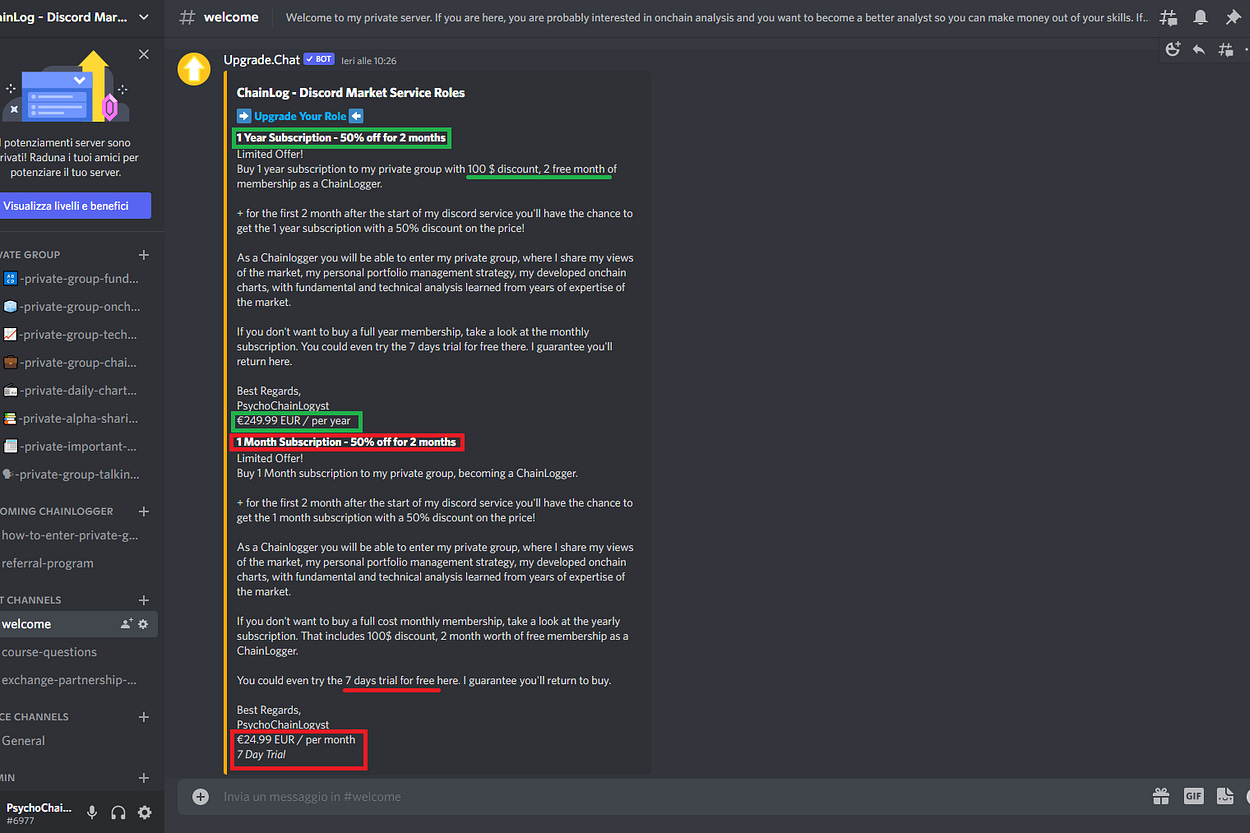
Task: Open pinned messages with the pin icon
Action: pos(1232,17)
